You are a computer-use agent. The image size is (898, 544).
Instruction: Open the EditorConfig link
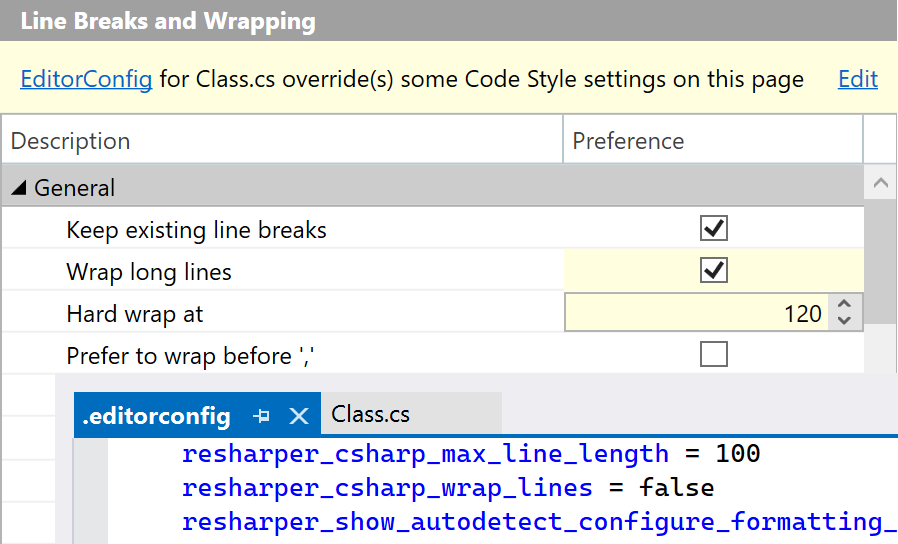tap(86, 79)
